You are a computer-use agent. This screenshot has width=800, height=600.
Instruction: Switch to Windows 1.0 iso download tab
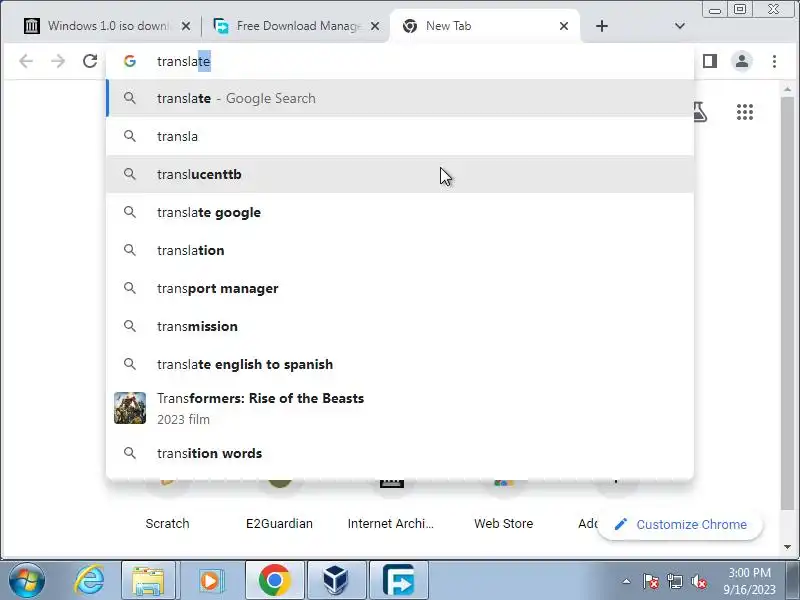(107, 26)
